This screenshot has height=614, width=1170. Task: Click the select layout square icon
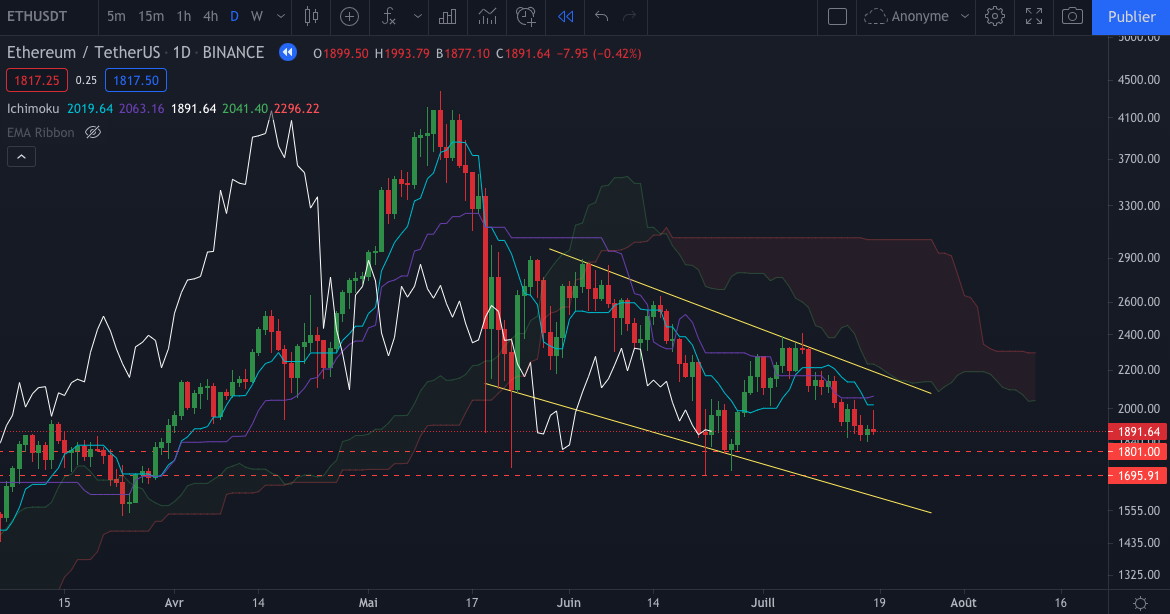(837, 17)
